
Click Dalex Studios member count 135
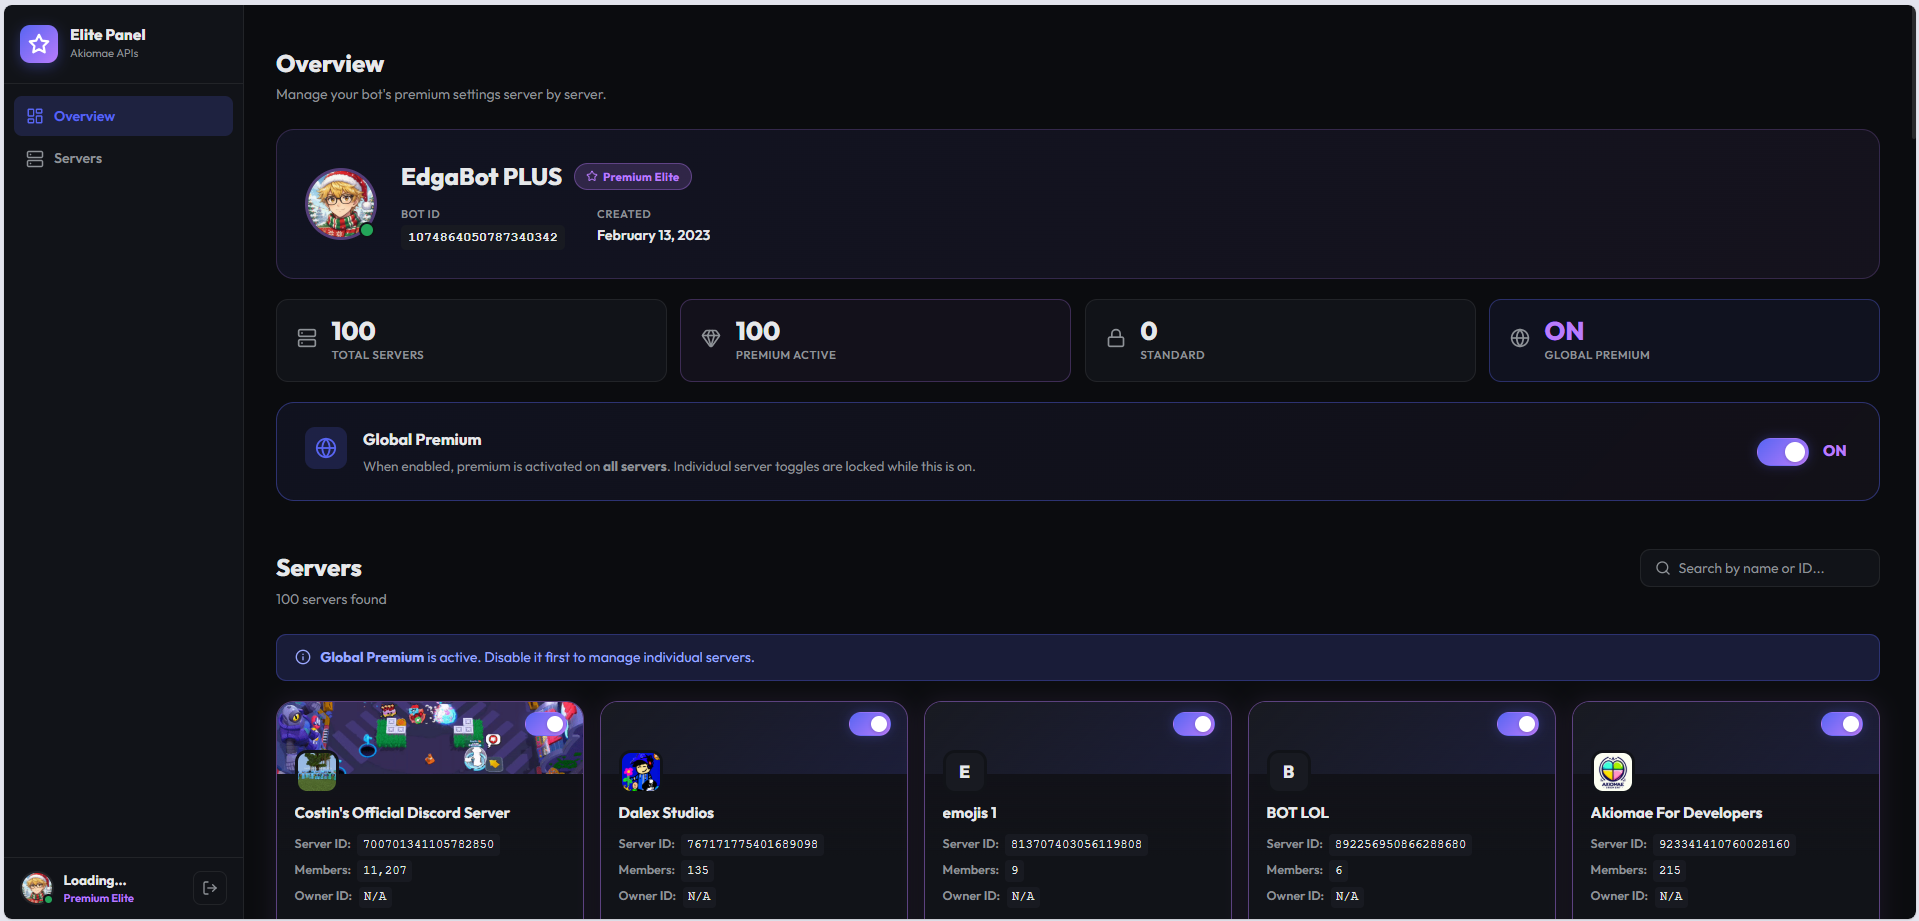pos(698,870)
